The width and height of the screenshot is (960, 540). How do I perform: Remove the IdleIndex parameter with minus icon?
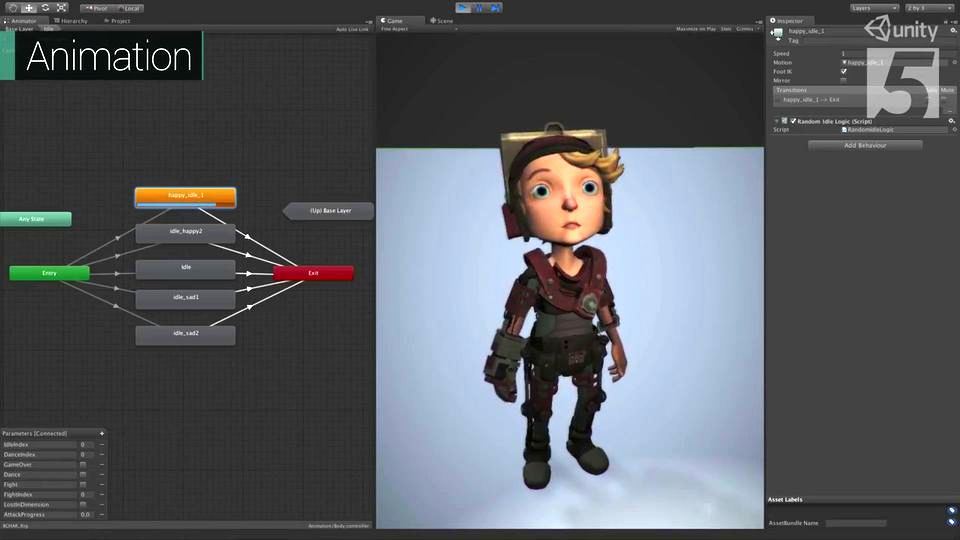coord(101,444)
